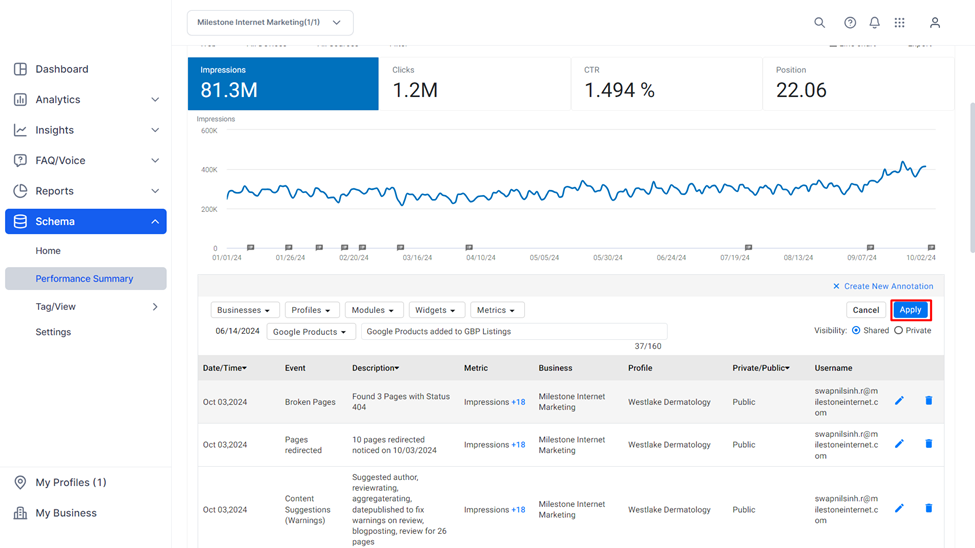975x548 pixels.
Task: Go to Schema Settings
Action: [x=53, y=332]
